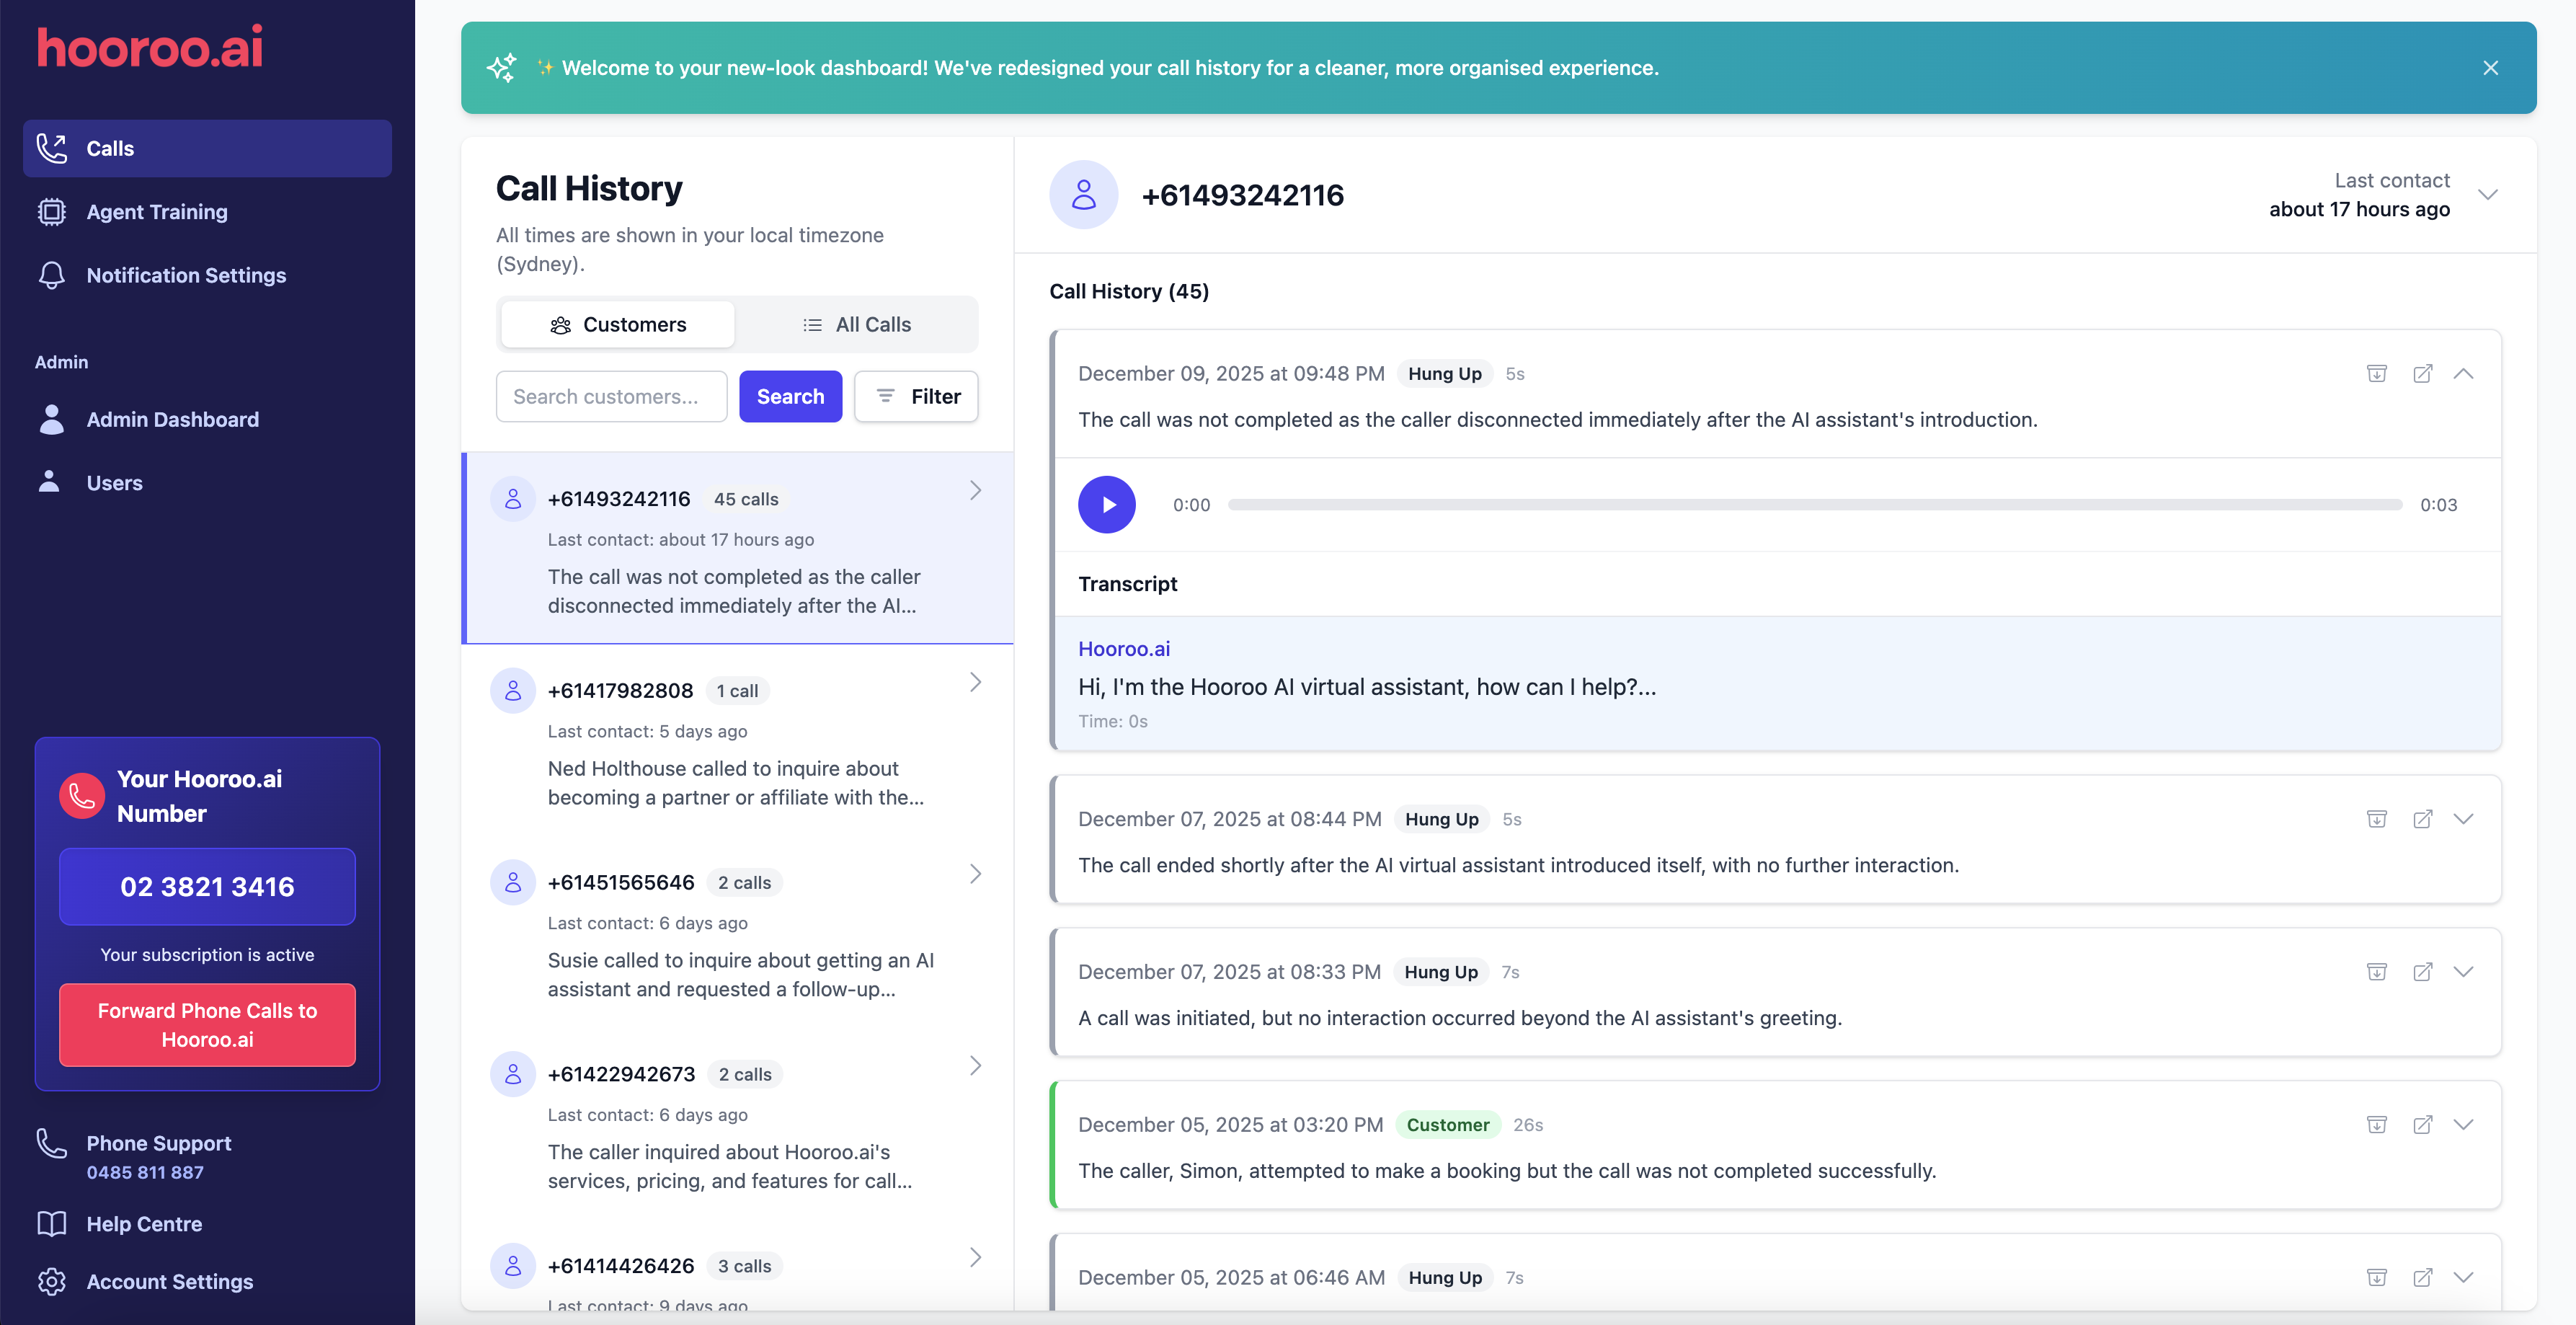The image size is (2576, 1325).
Task: Archive the December 05 03:20 PM call
Action: point(2376,1125)
